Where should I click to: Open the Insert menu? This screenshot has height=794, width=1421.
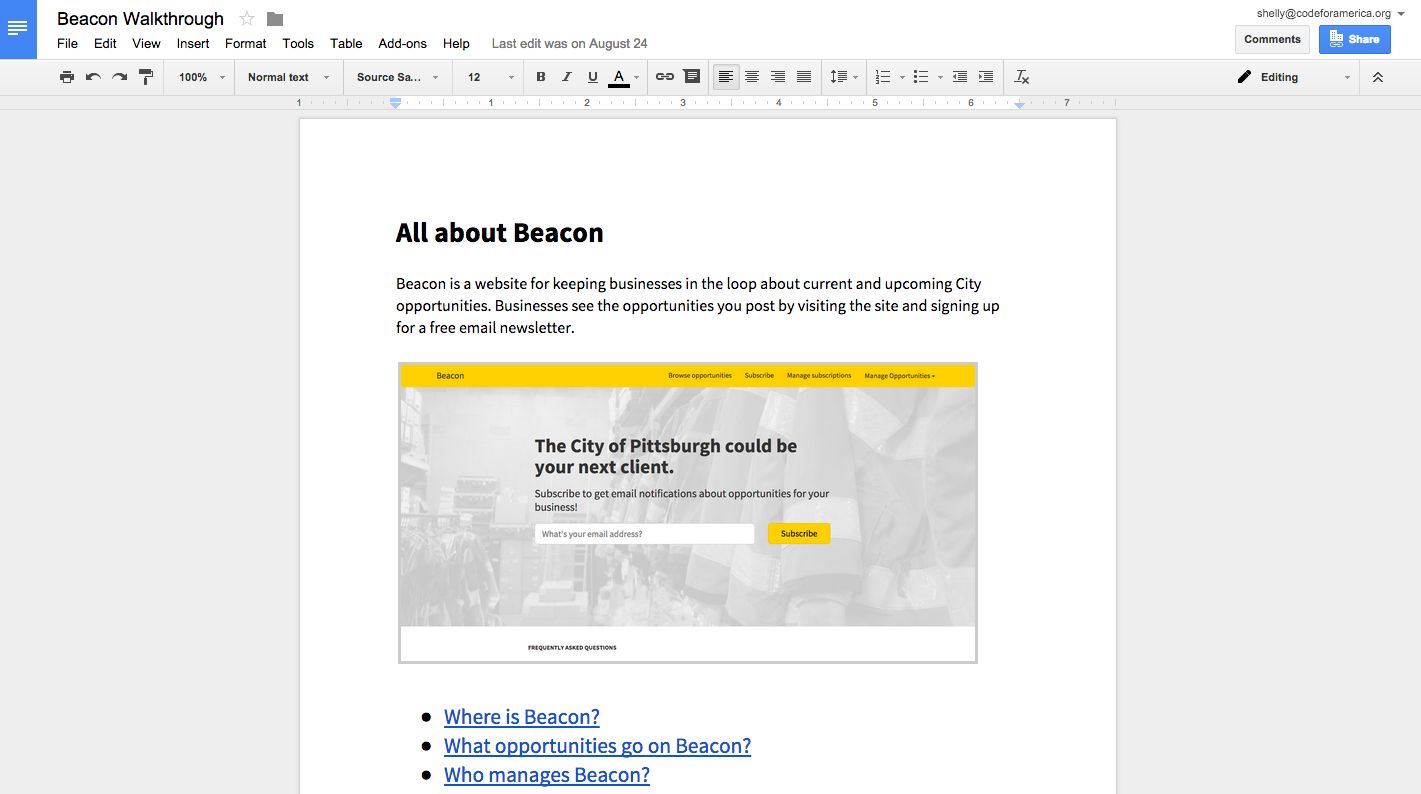(193, 43)
